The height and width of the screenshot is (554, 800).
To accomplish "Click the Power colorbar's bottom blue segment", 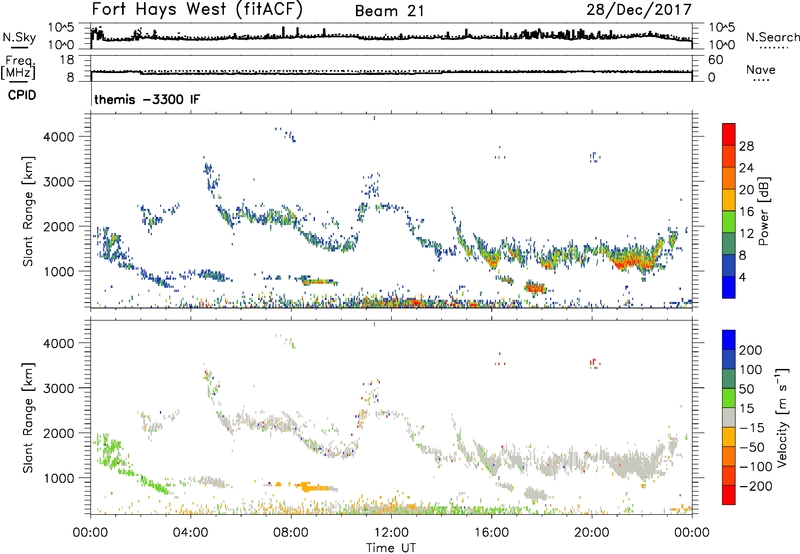I will 729,287.
